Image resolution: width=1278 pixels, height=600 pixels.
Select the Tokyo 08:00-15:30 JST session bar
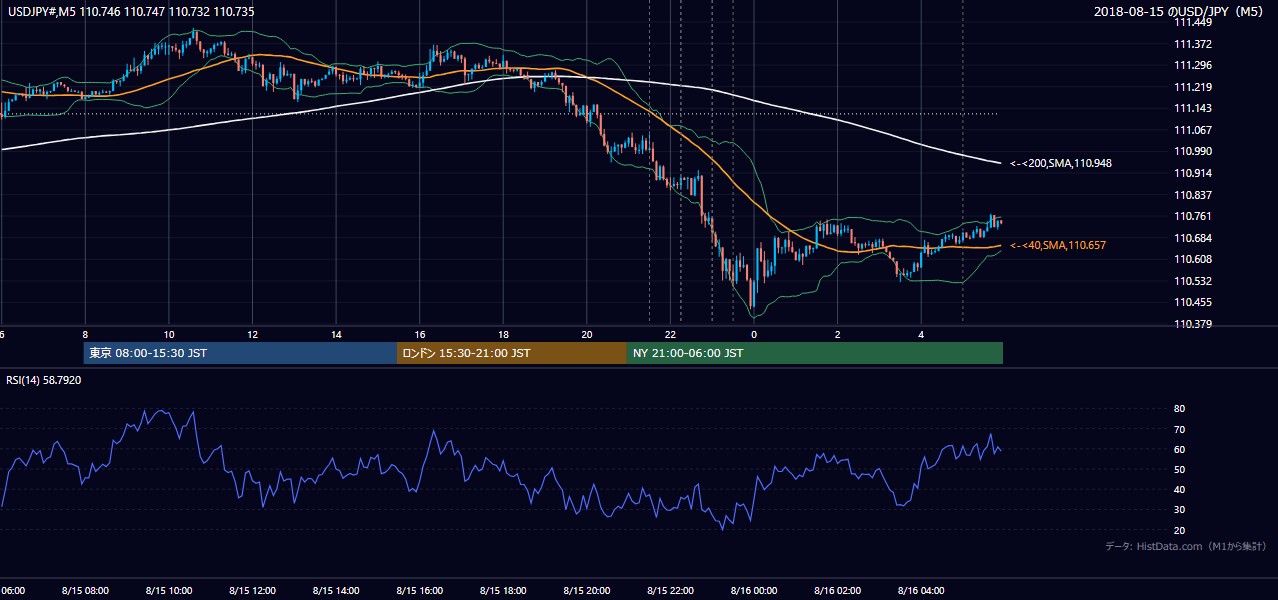click(x=240, y=353)
